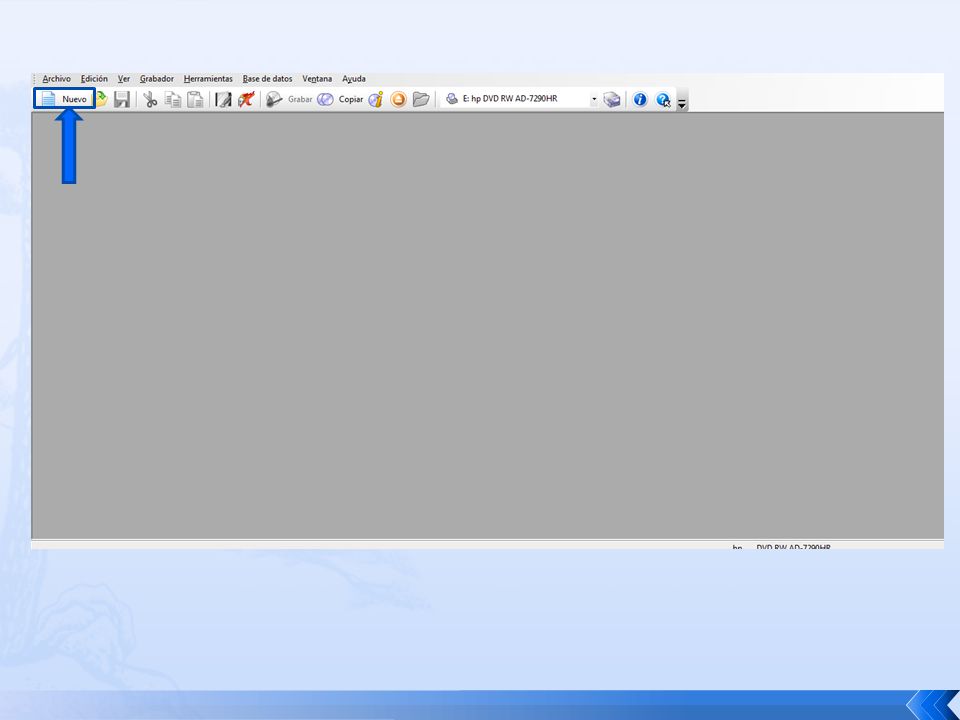
Task: Open an existing compilation with the Open icon
Action: 102,99
